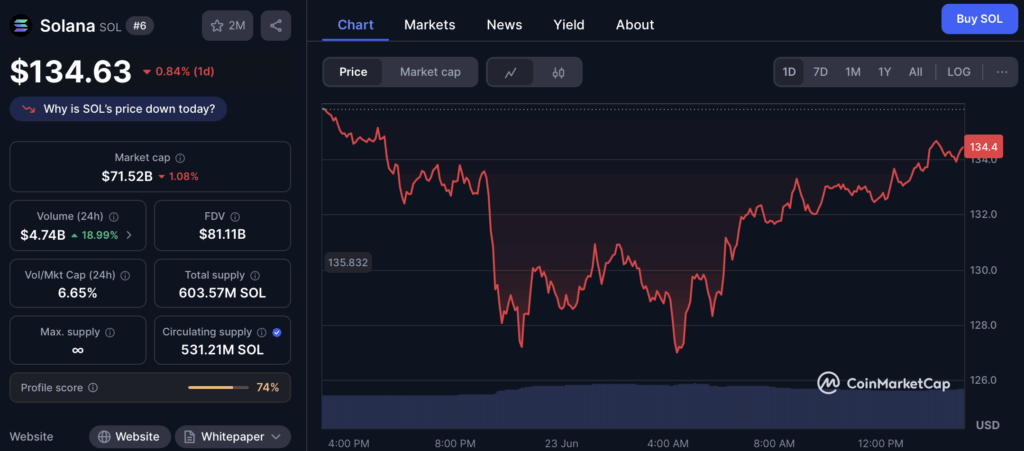The height and width of the screenshot is (451, 1024).
Task: Click the Solana logo icon
Action: pyautogui.click(x=21, y=25)
